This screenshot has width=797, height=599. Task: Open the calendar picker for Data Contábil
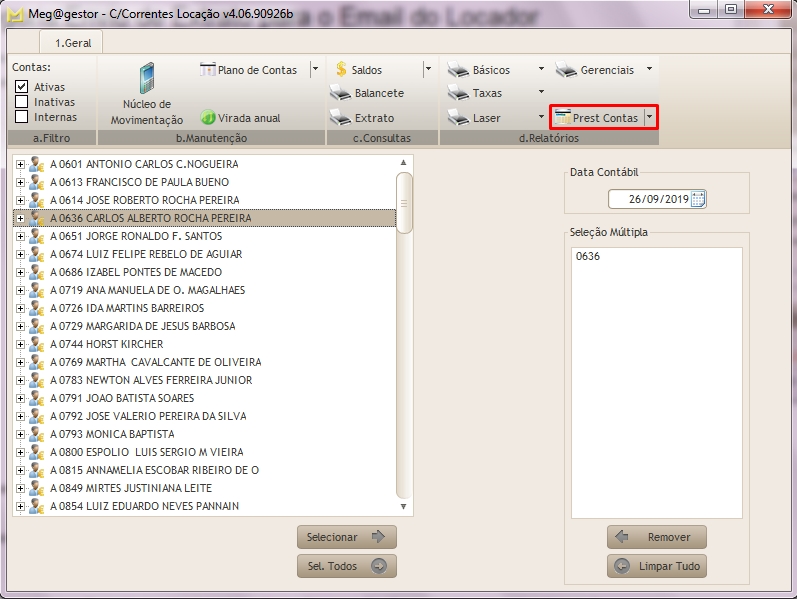point(697,199)
